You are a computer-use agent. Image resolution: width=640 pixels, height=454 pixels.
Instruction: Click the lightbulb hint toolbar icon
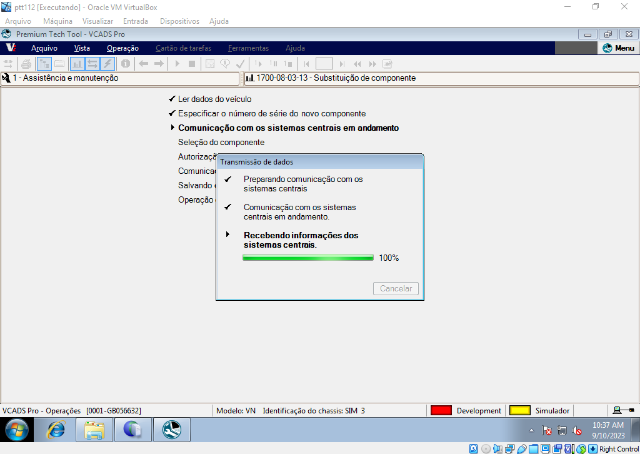point(225,64)
